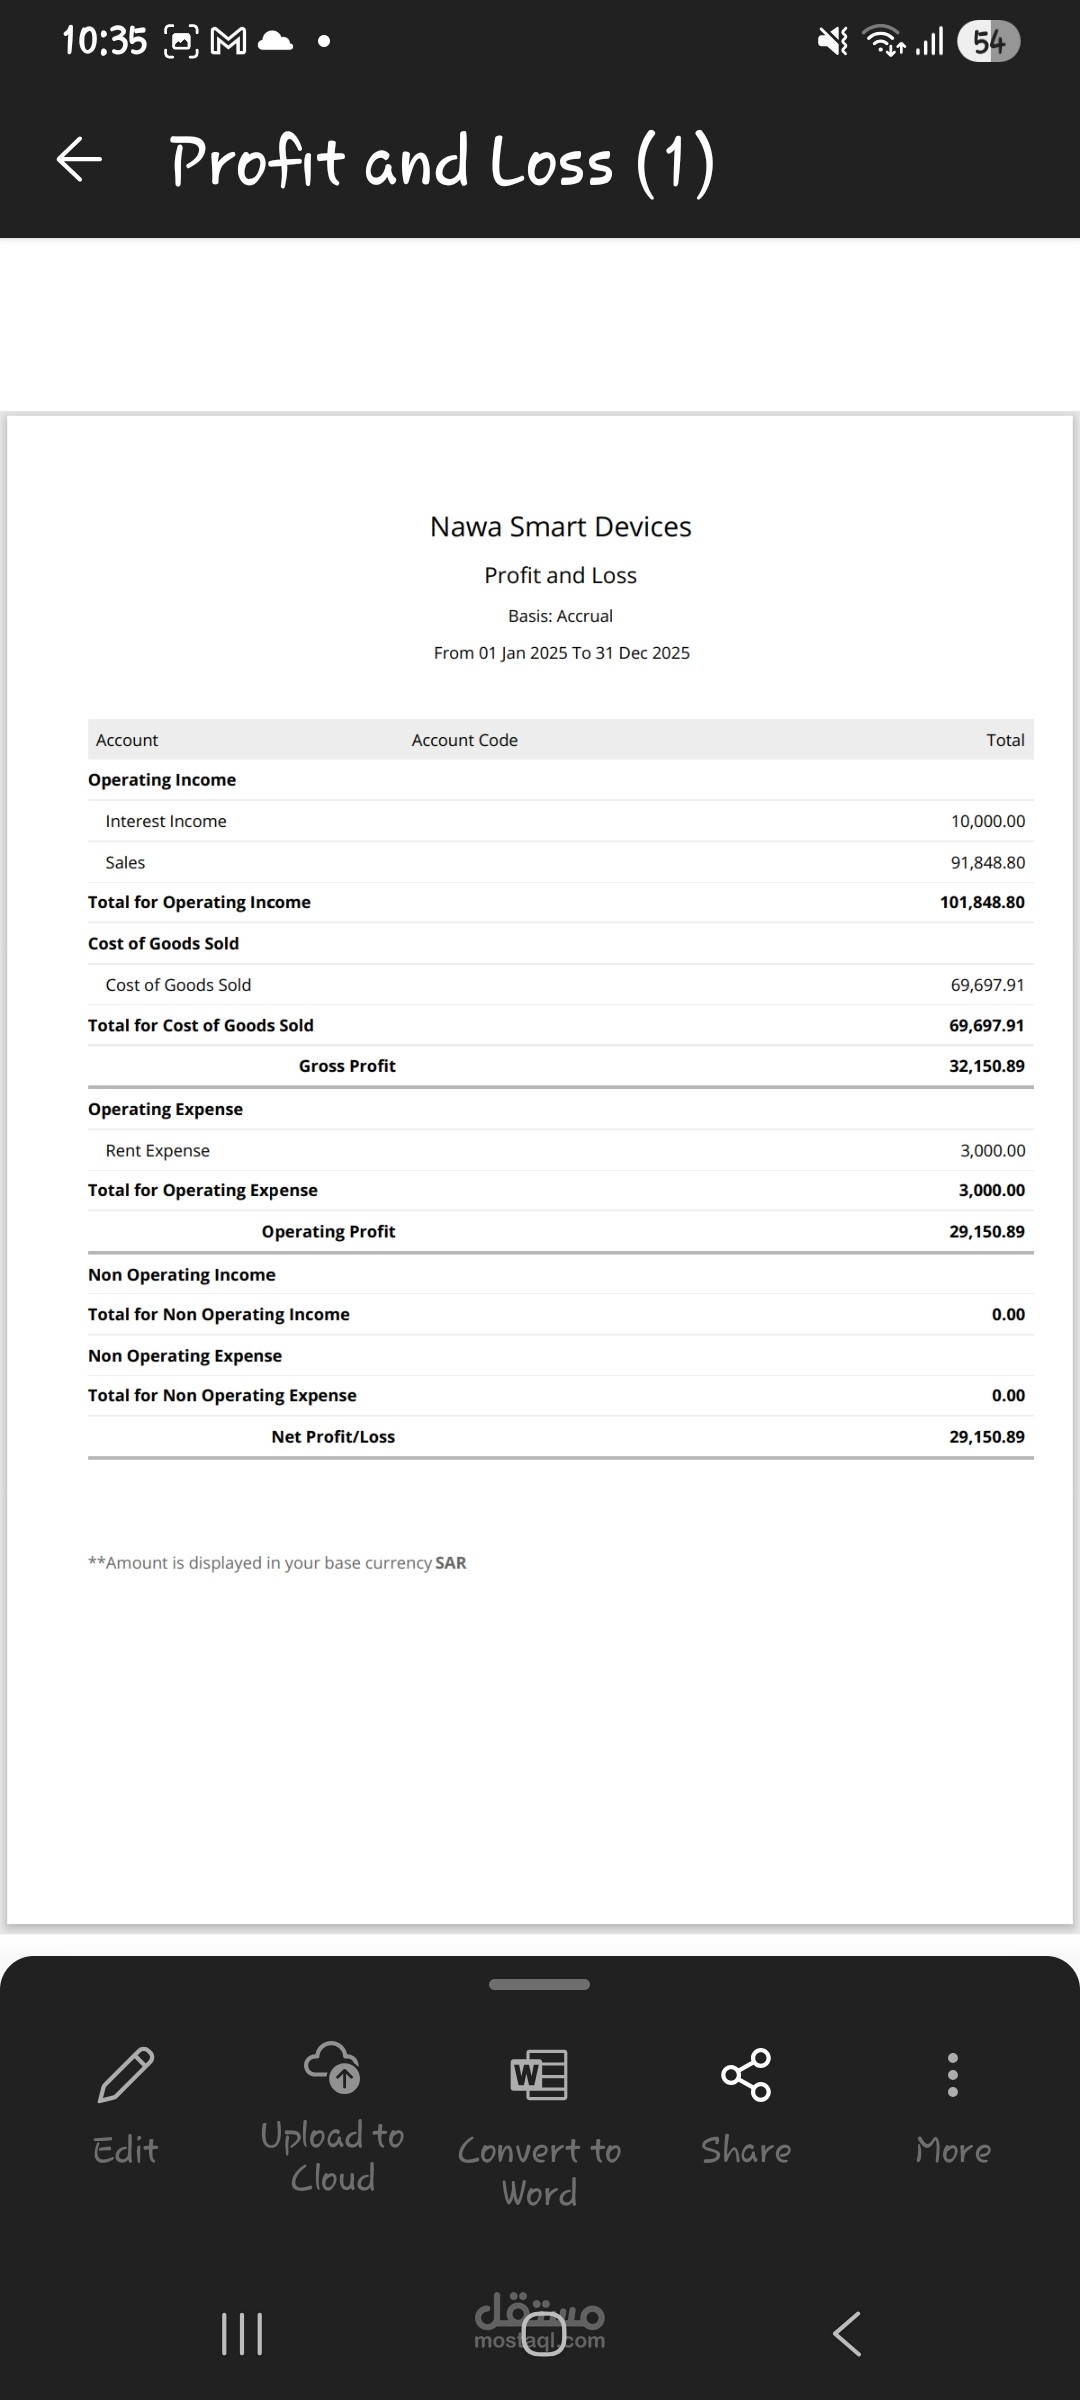Tap the base currency SAR note

click(277, 1563)
